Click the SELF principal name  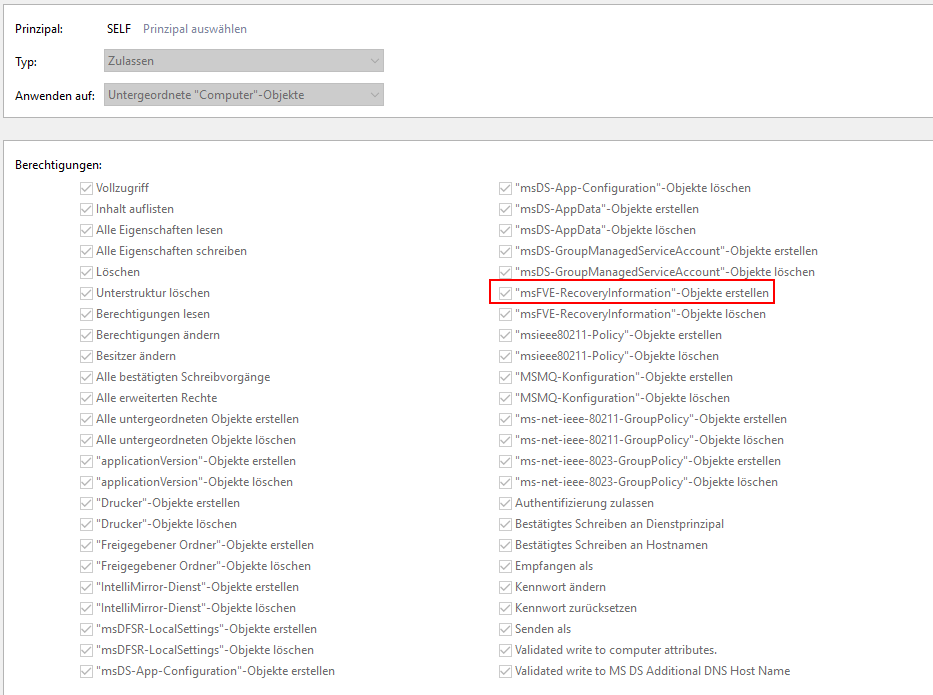tap(118, 29)
